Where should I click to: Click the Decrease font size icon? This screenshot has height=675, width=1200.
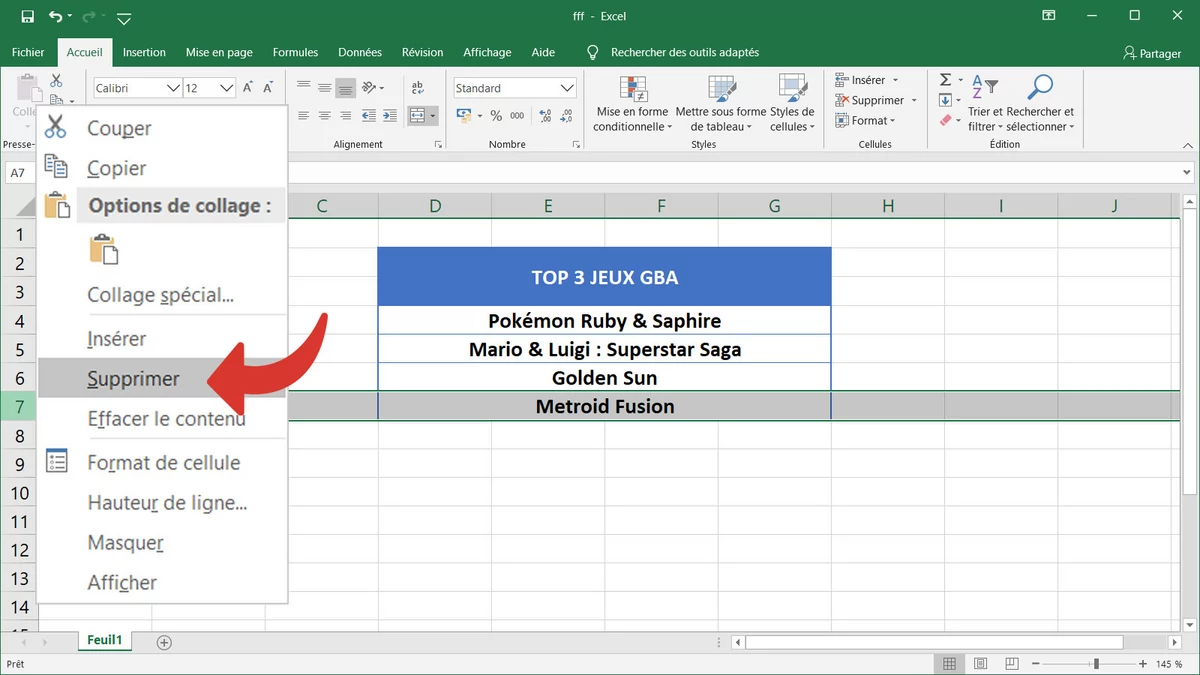pos(268,88)
